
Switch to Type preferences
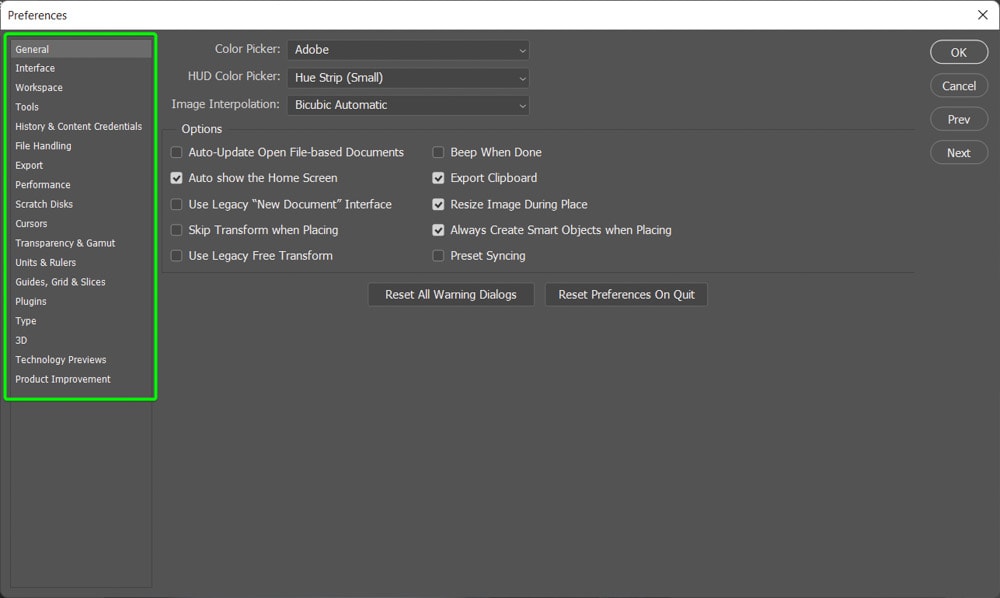81,321
